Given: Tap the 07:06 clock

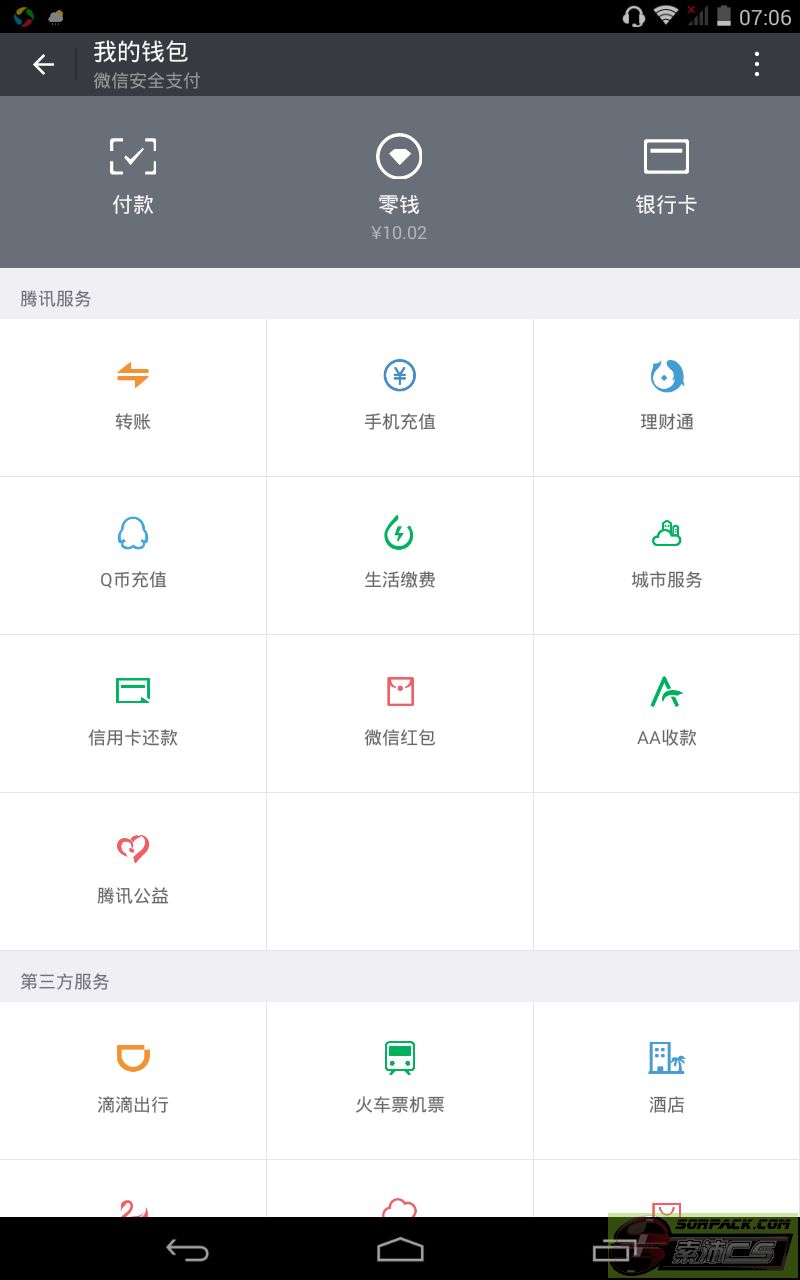Looking at the screenshot, I should (766, 17).
